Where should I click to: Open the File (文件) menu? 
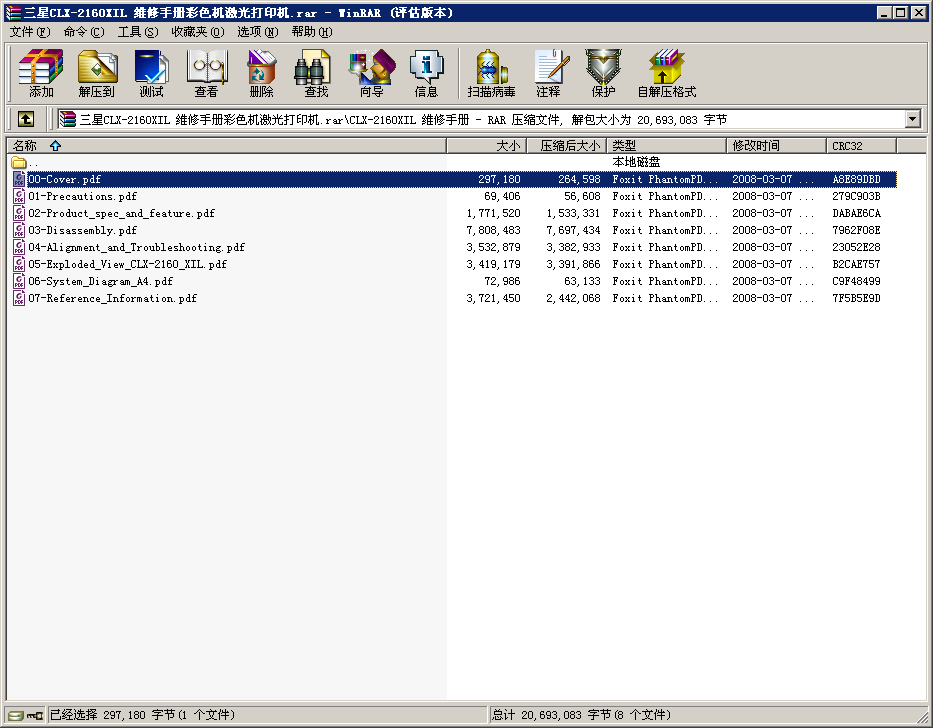pos(30,32)
